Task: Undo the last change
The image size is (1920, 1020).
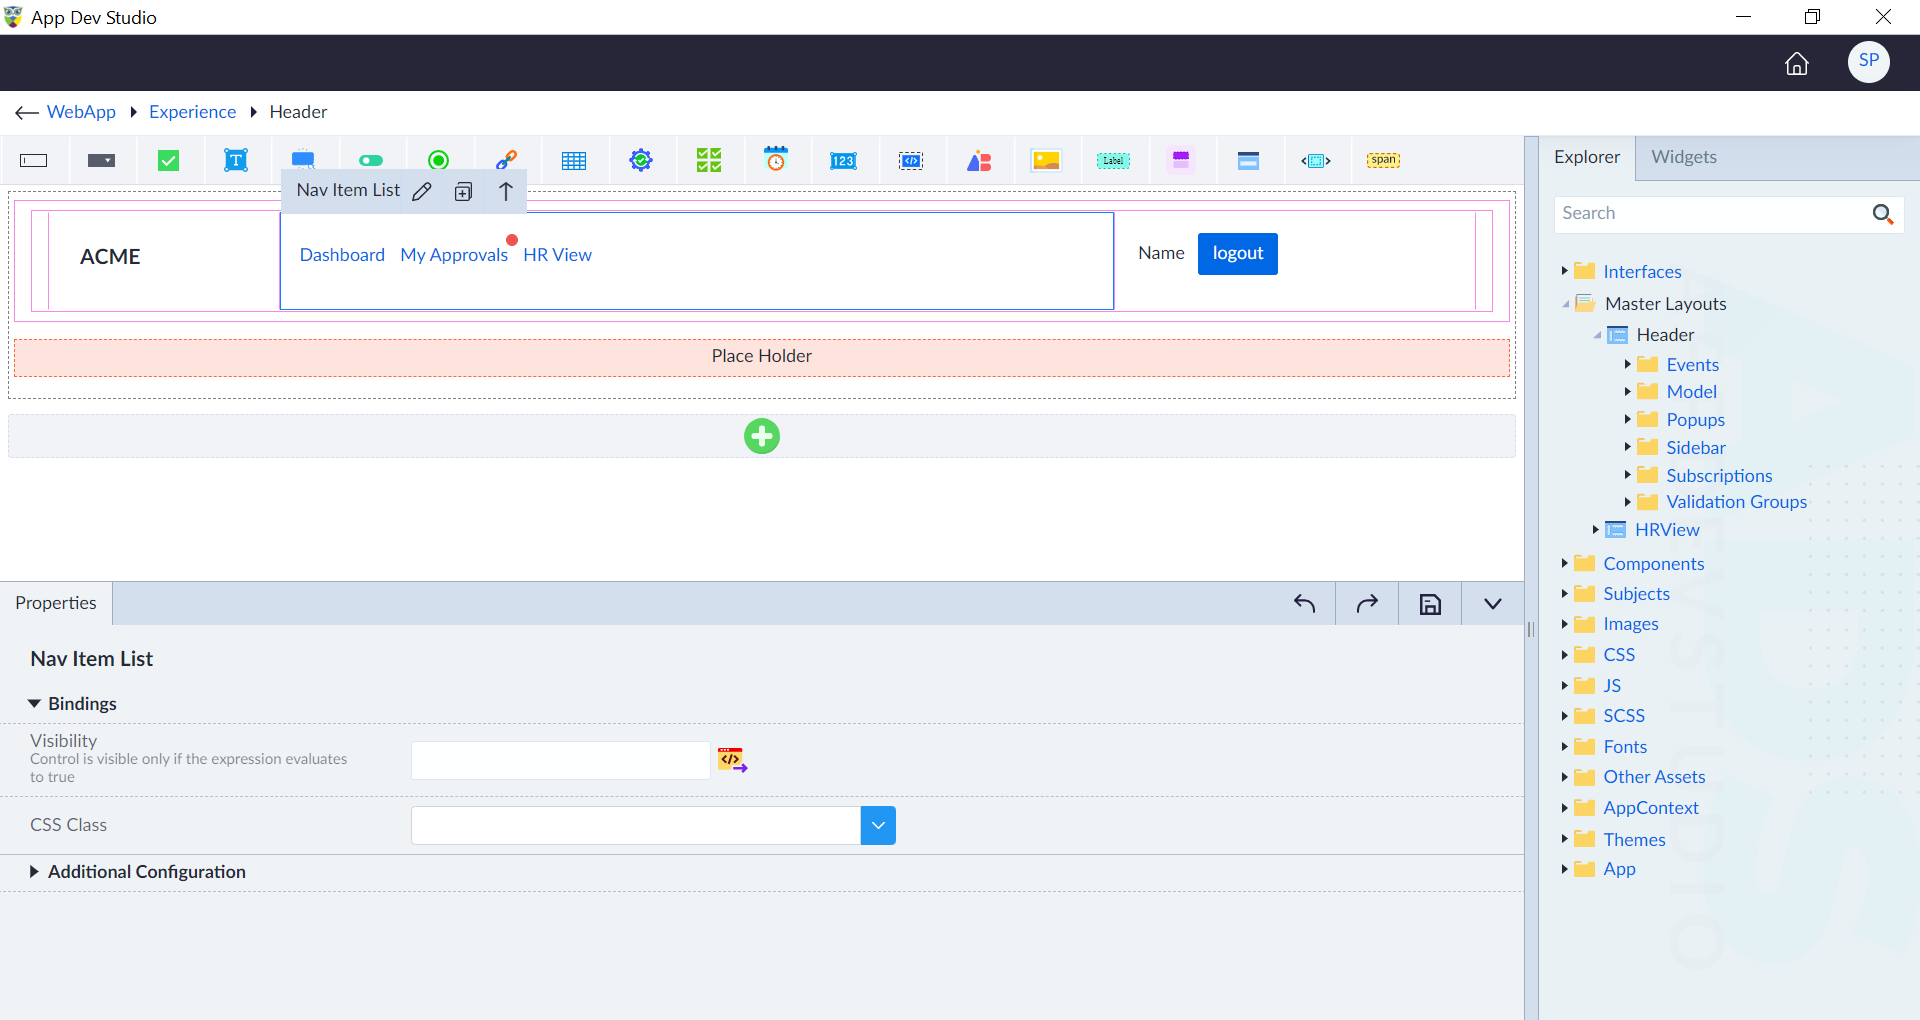Action: pos(1304,603)
